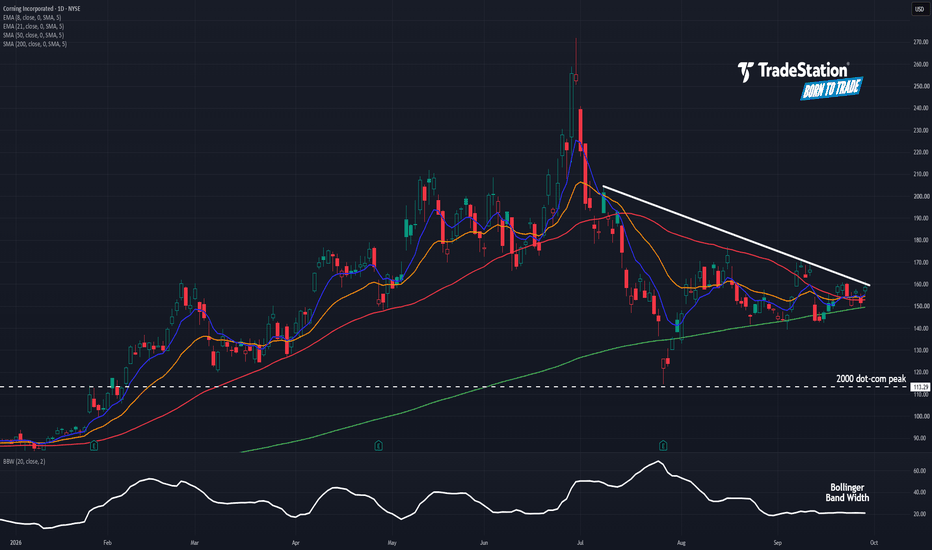This screenshot has height=550, width=932.
Task: Click the 270.00 price axis label
Action: coord(921,42)
